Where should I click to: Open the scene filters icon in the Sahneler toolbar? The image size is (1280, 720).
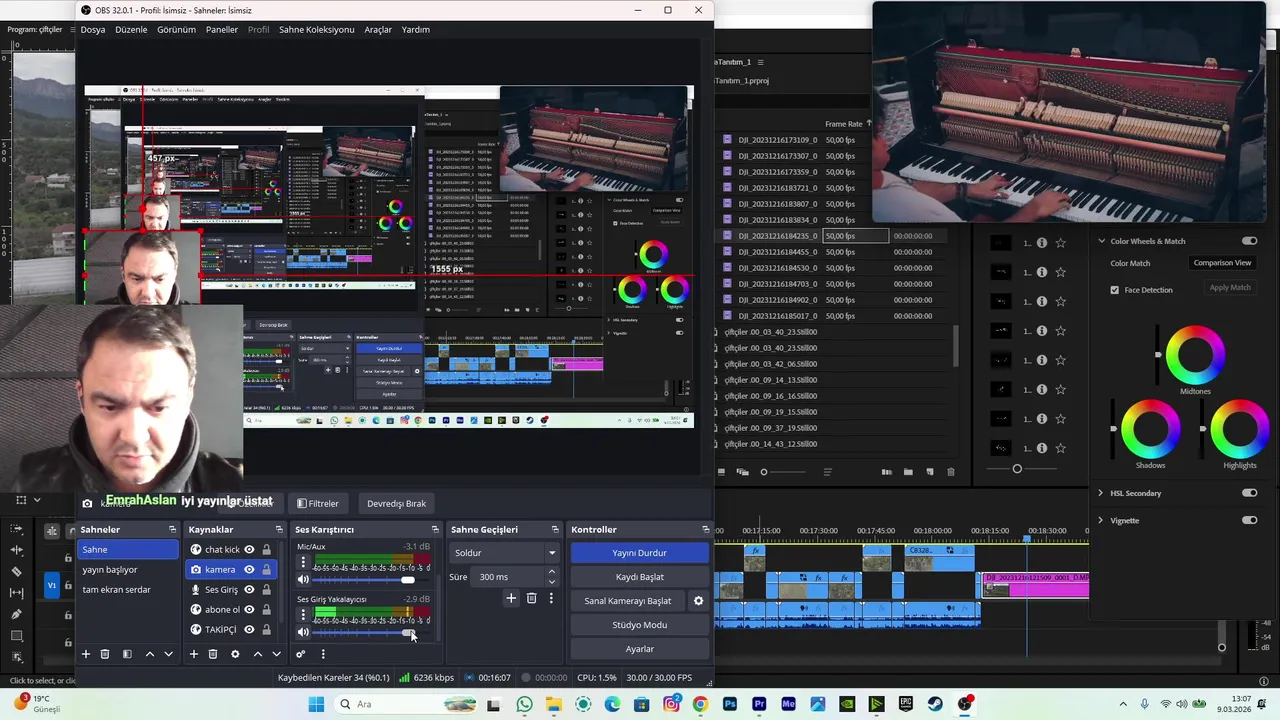click(127, 654)
